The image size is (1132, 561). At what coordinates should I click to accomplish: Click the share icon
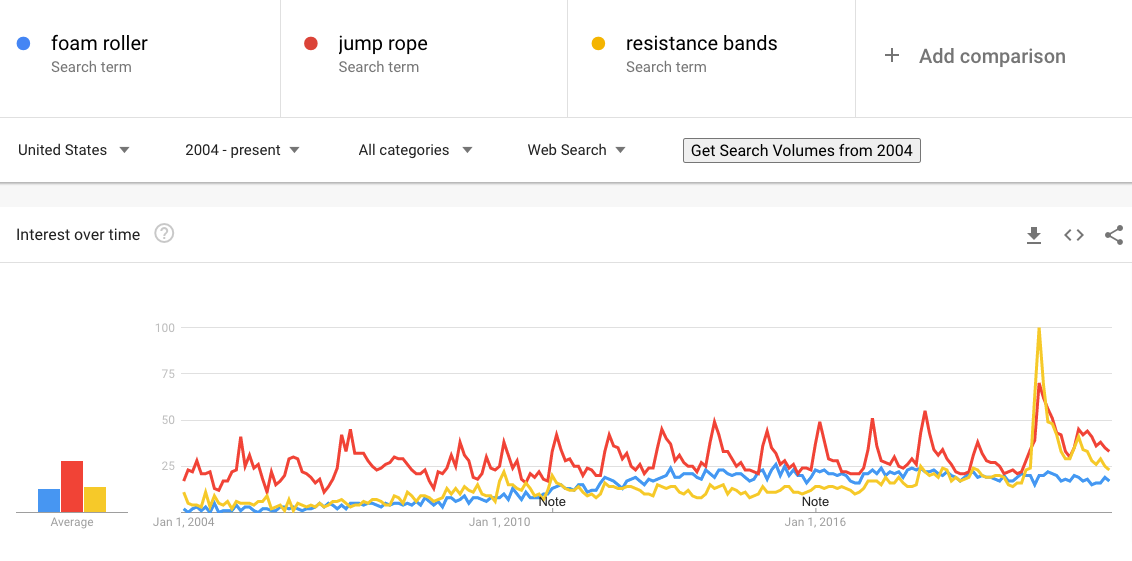click(x=1114, y=235)
